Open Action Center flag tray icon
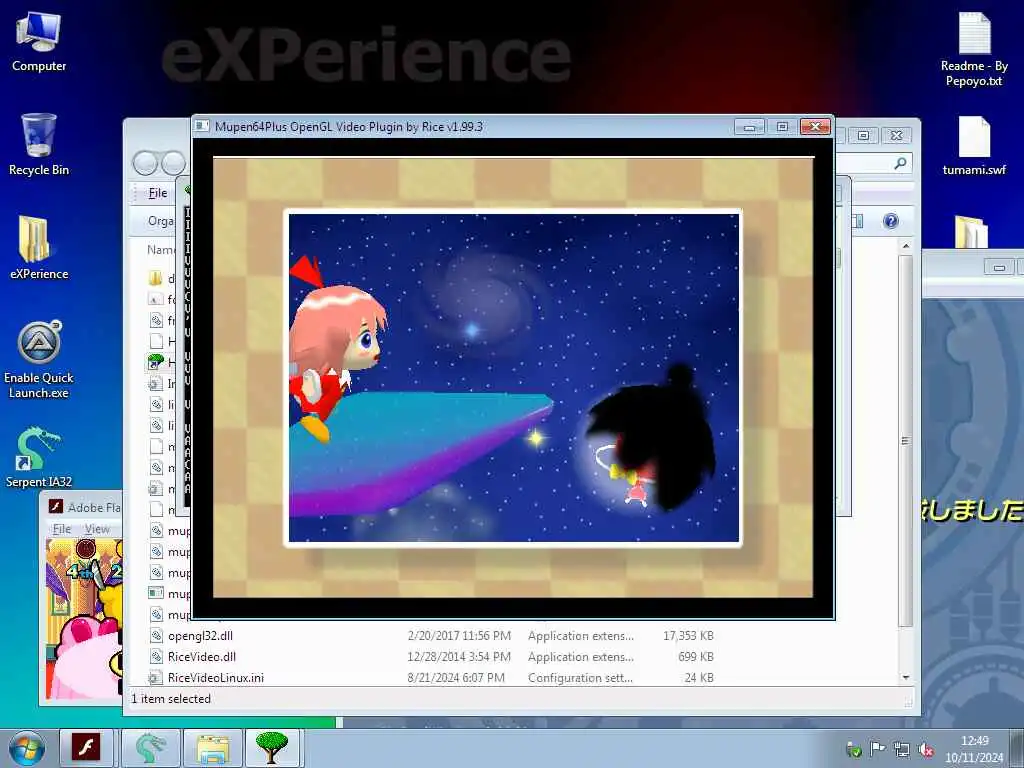This screenshot has width=1024, height=768. coord(877,749)
